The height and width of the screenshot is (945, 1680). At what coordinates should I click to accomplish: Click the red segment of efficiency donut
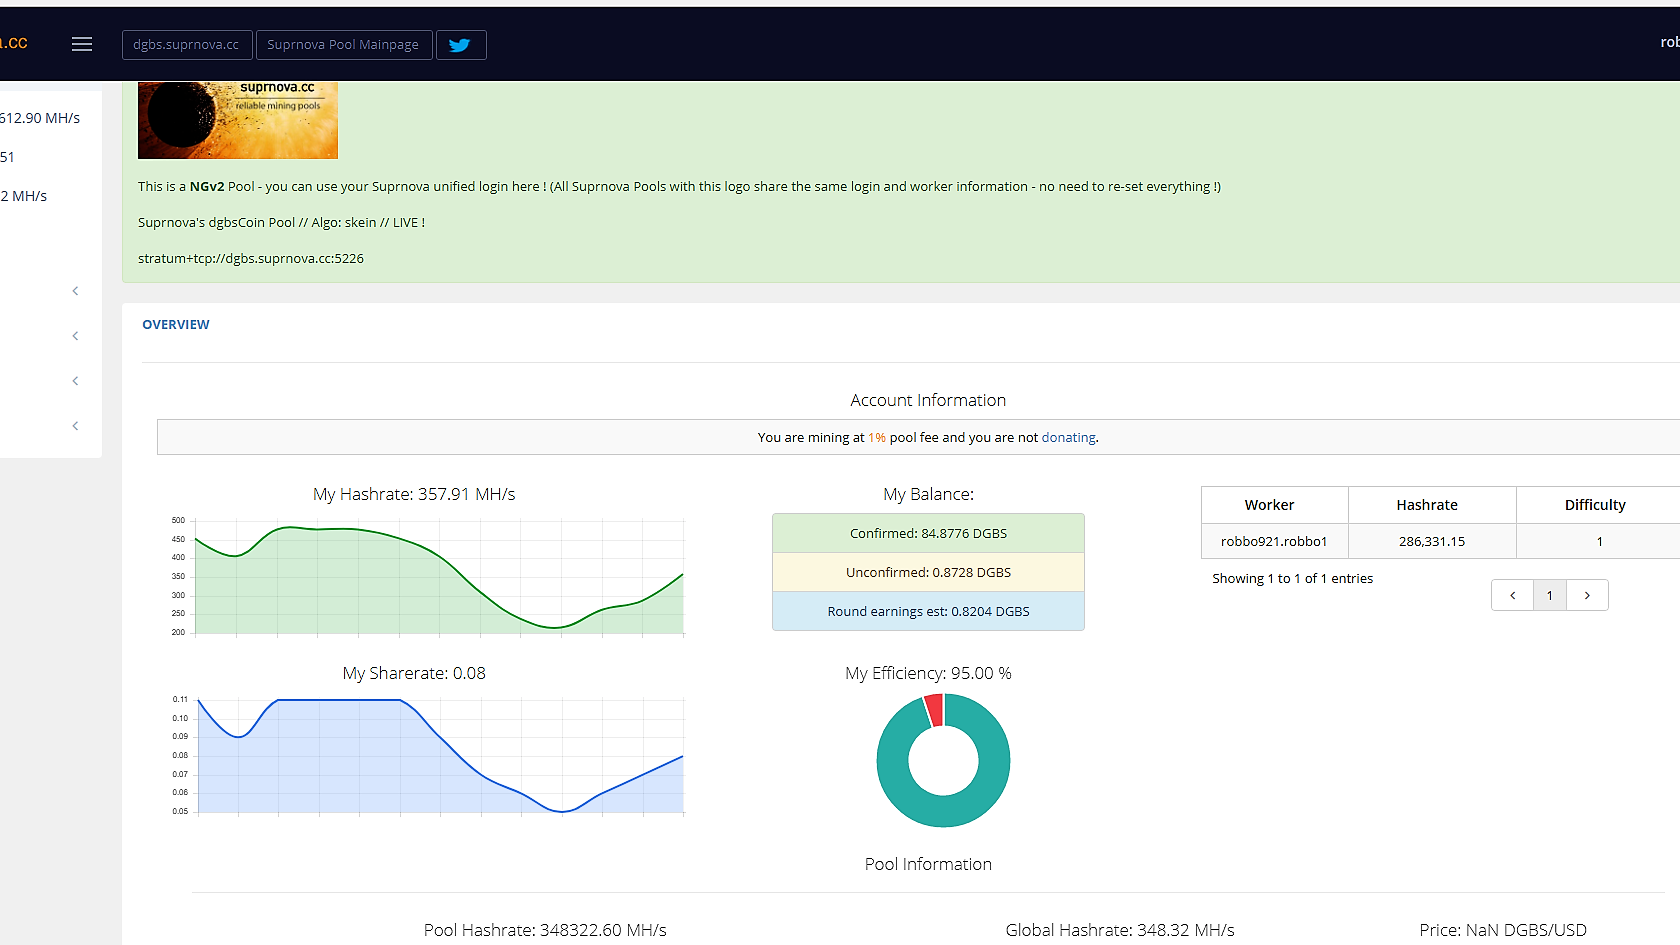(934, 709)
